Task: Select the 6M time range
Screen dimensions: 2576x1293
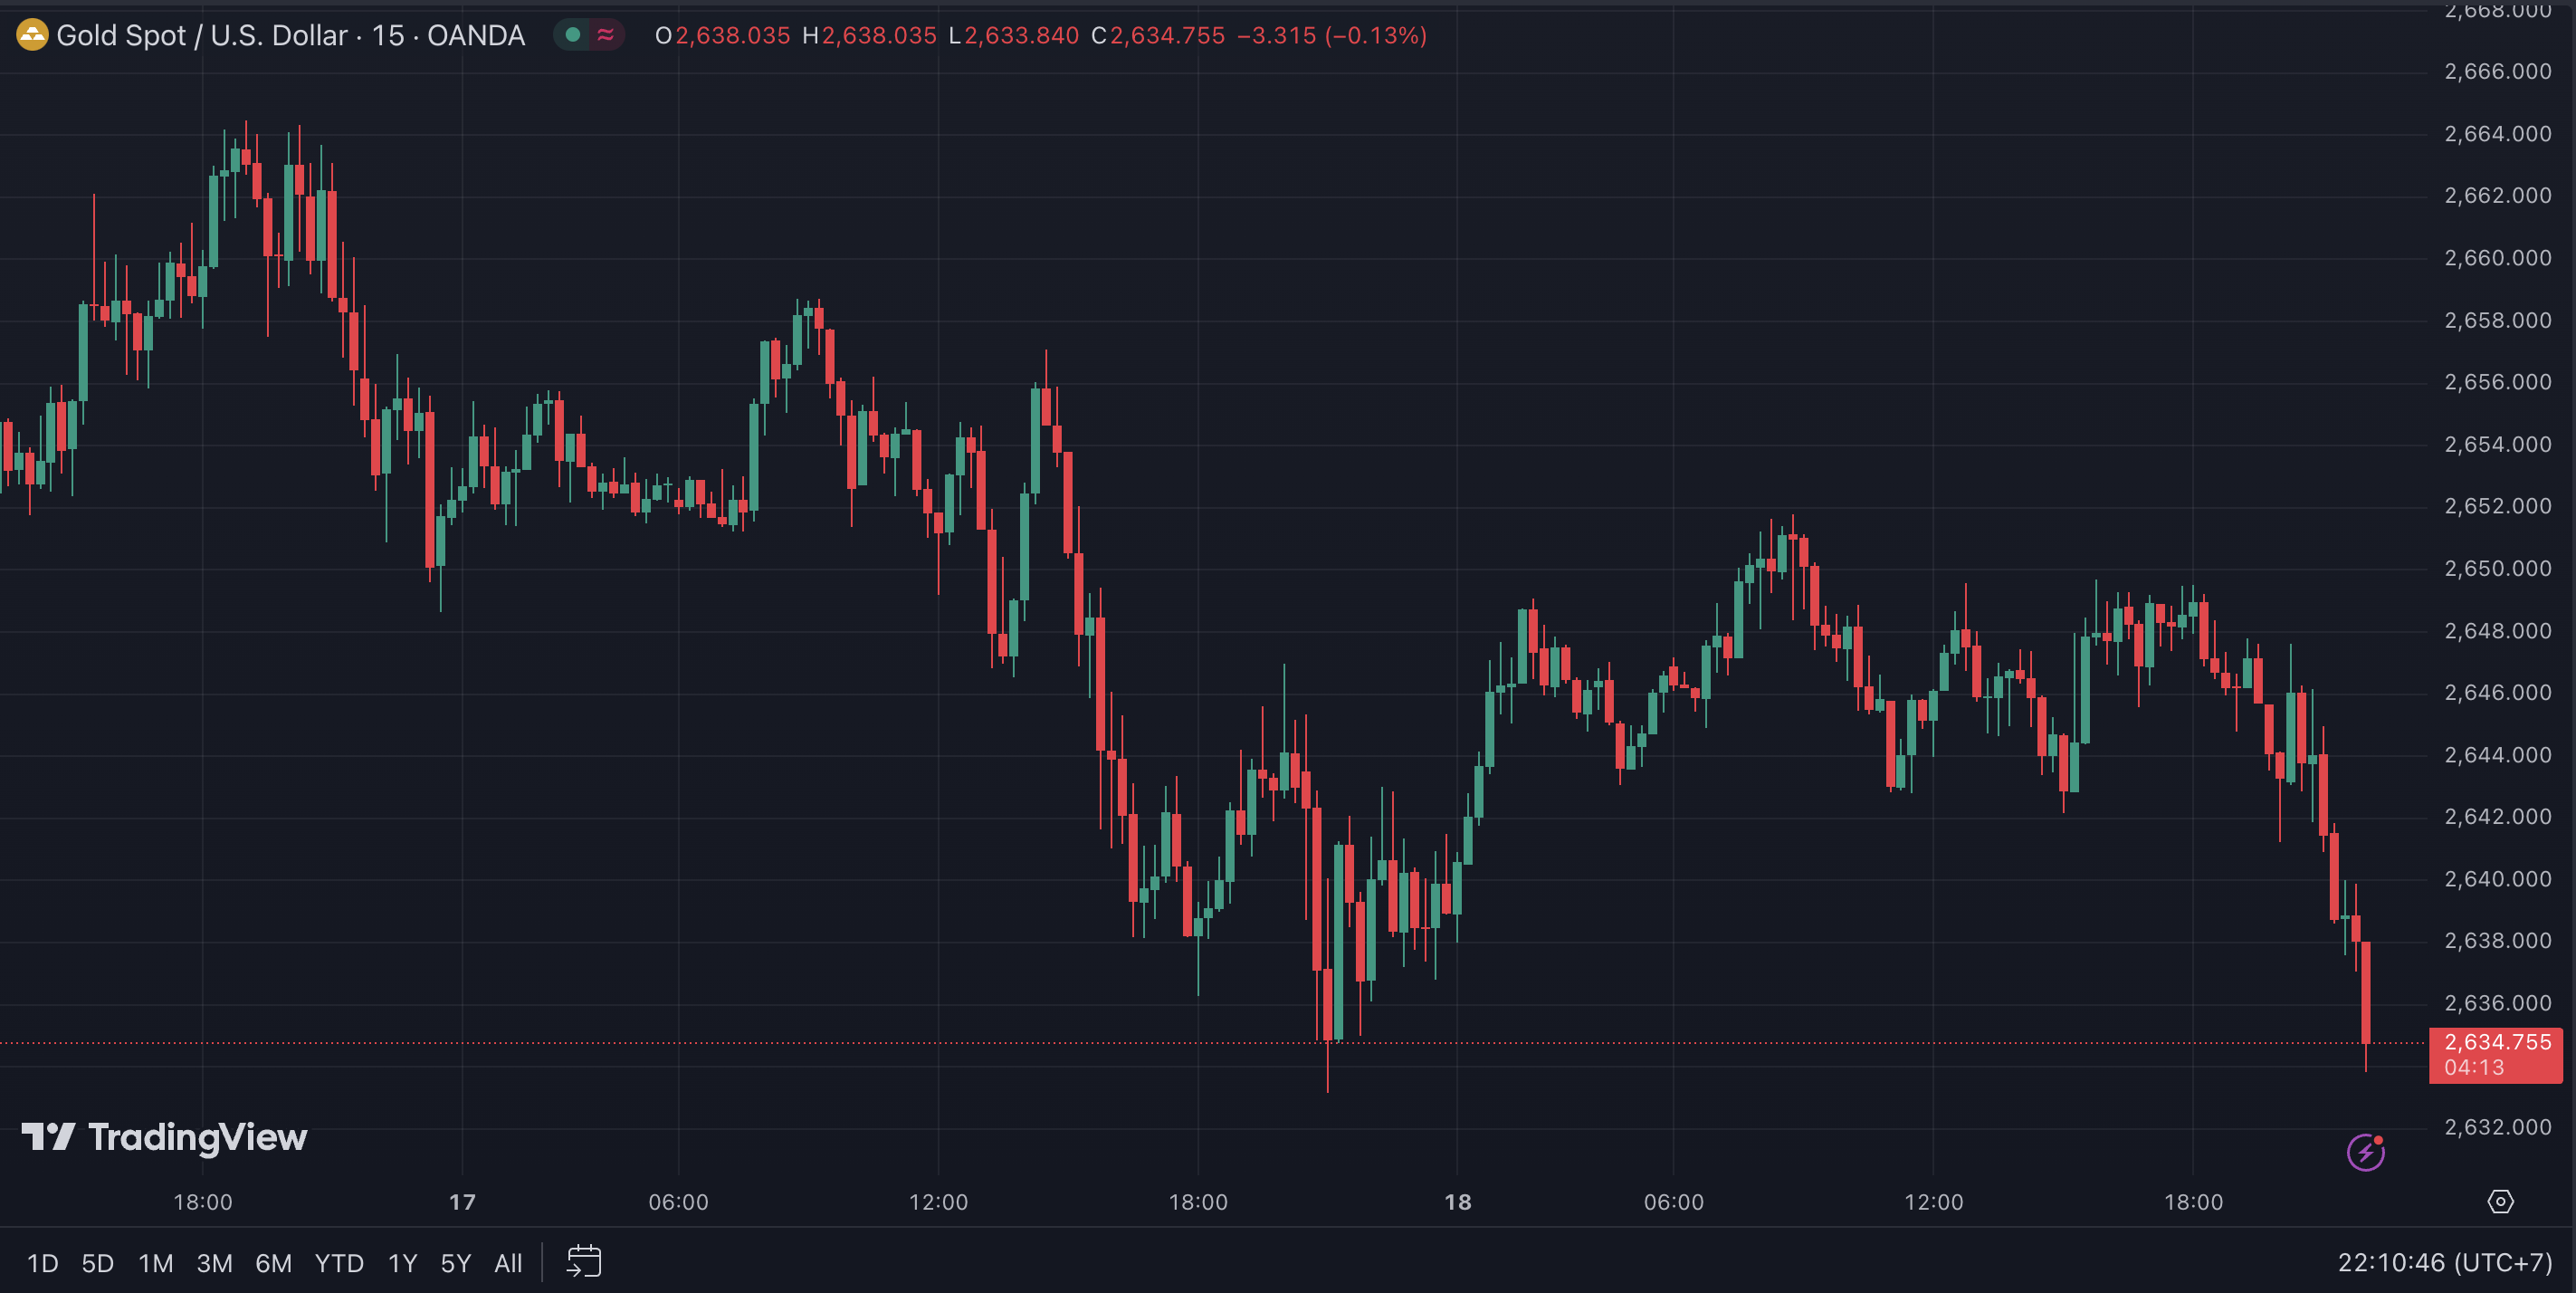Action: point(273,1263)
